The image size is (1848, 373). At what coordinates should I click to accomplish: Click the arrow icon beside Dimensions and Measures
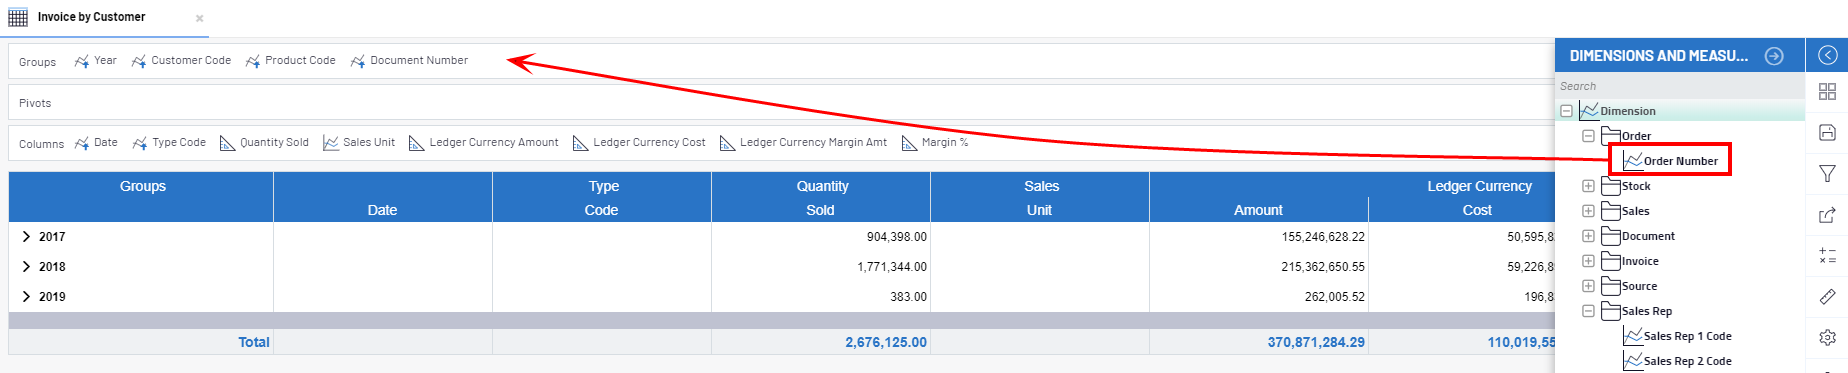click(x=1774, y=56)
